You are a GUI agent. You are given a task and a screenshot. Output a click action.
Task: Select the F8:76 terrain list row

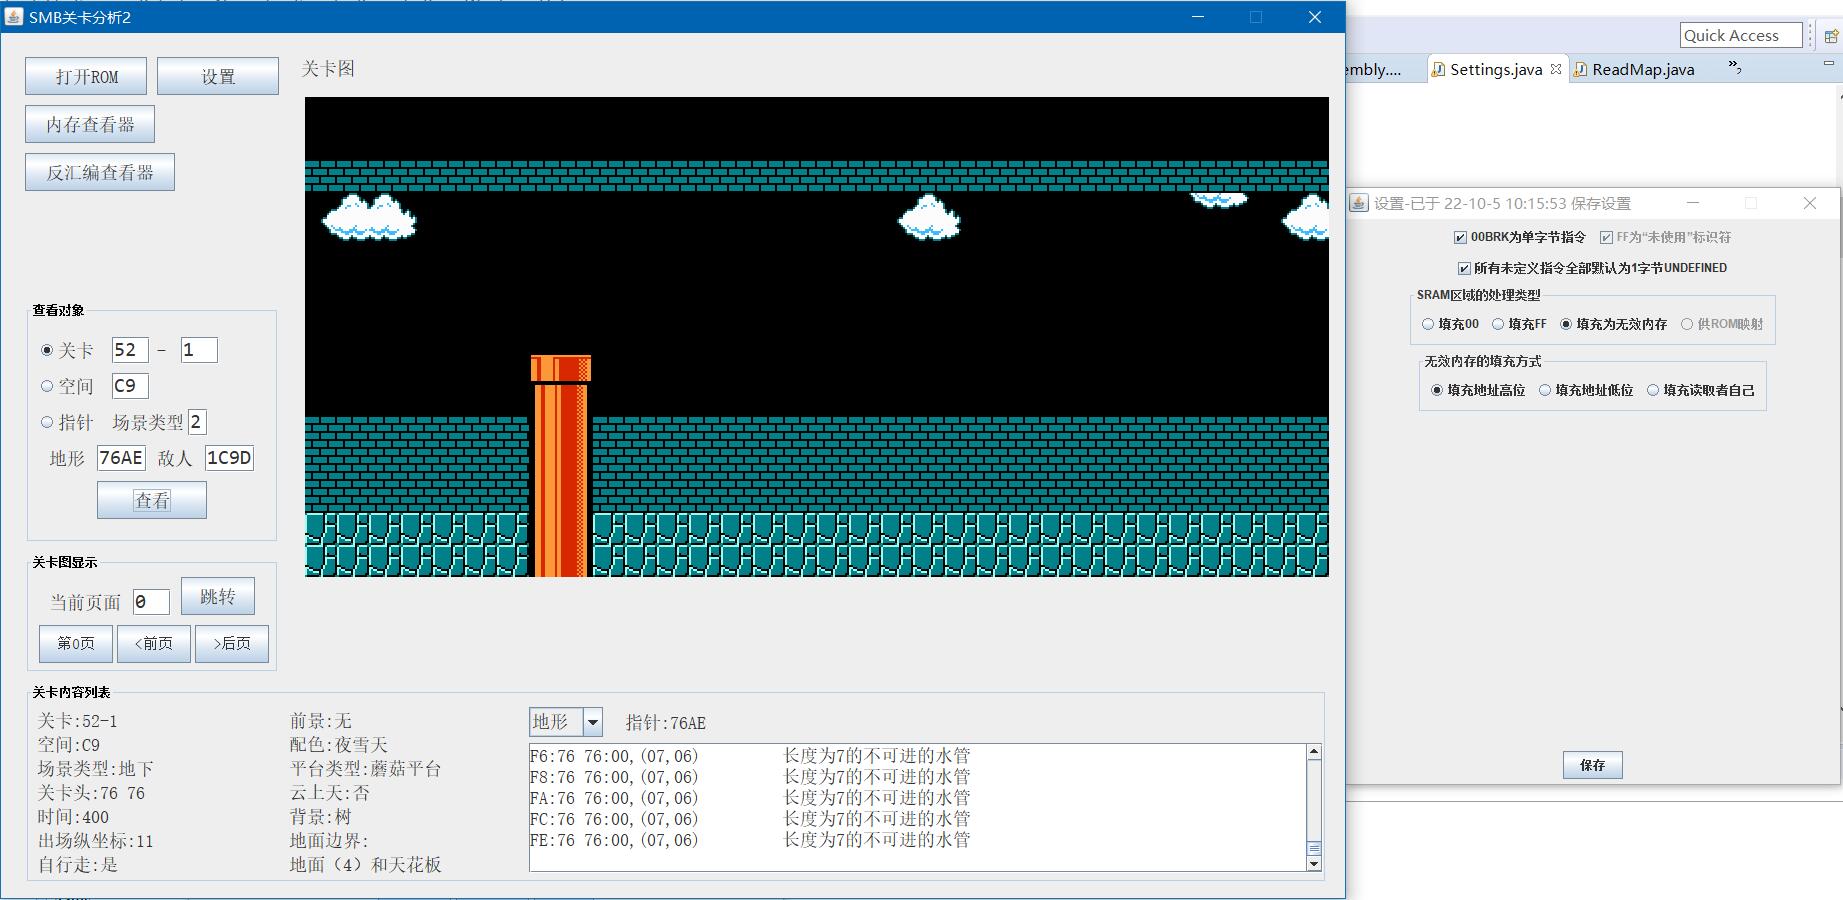(x=917, y=777)
